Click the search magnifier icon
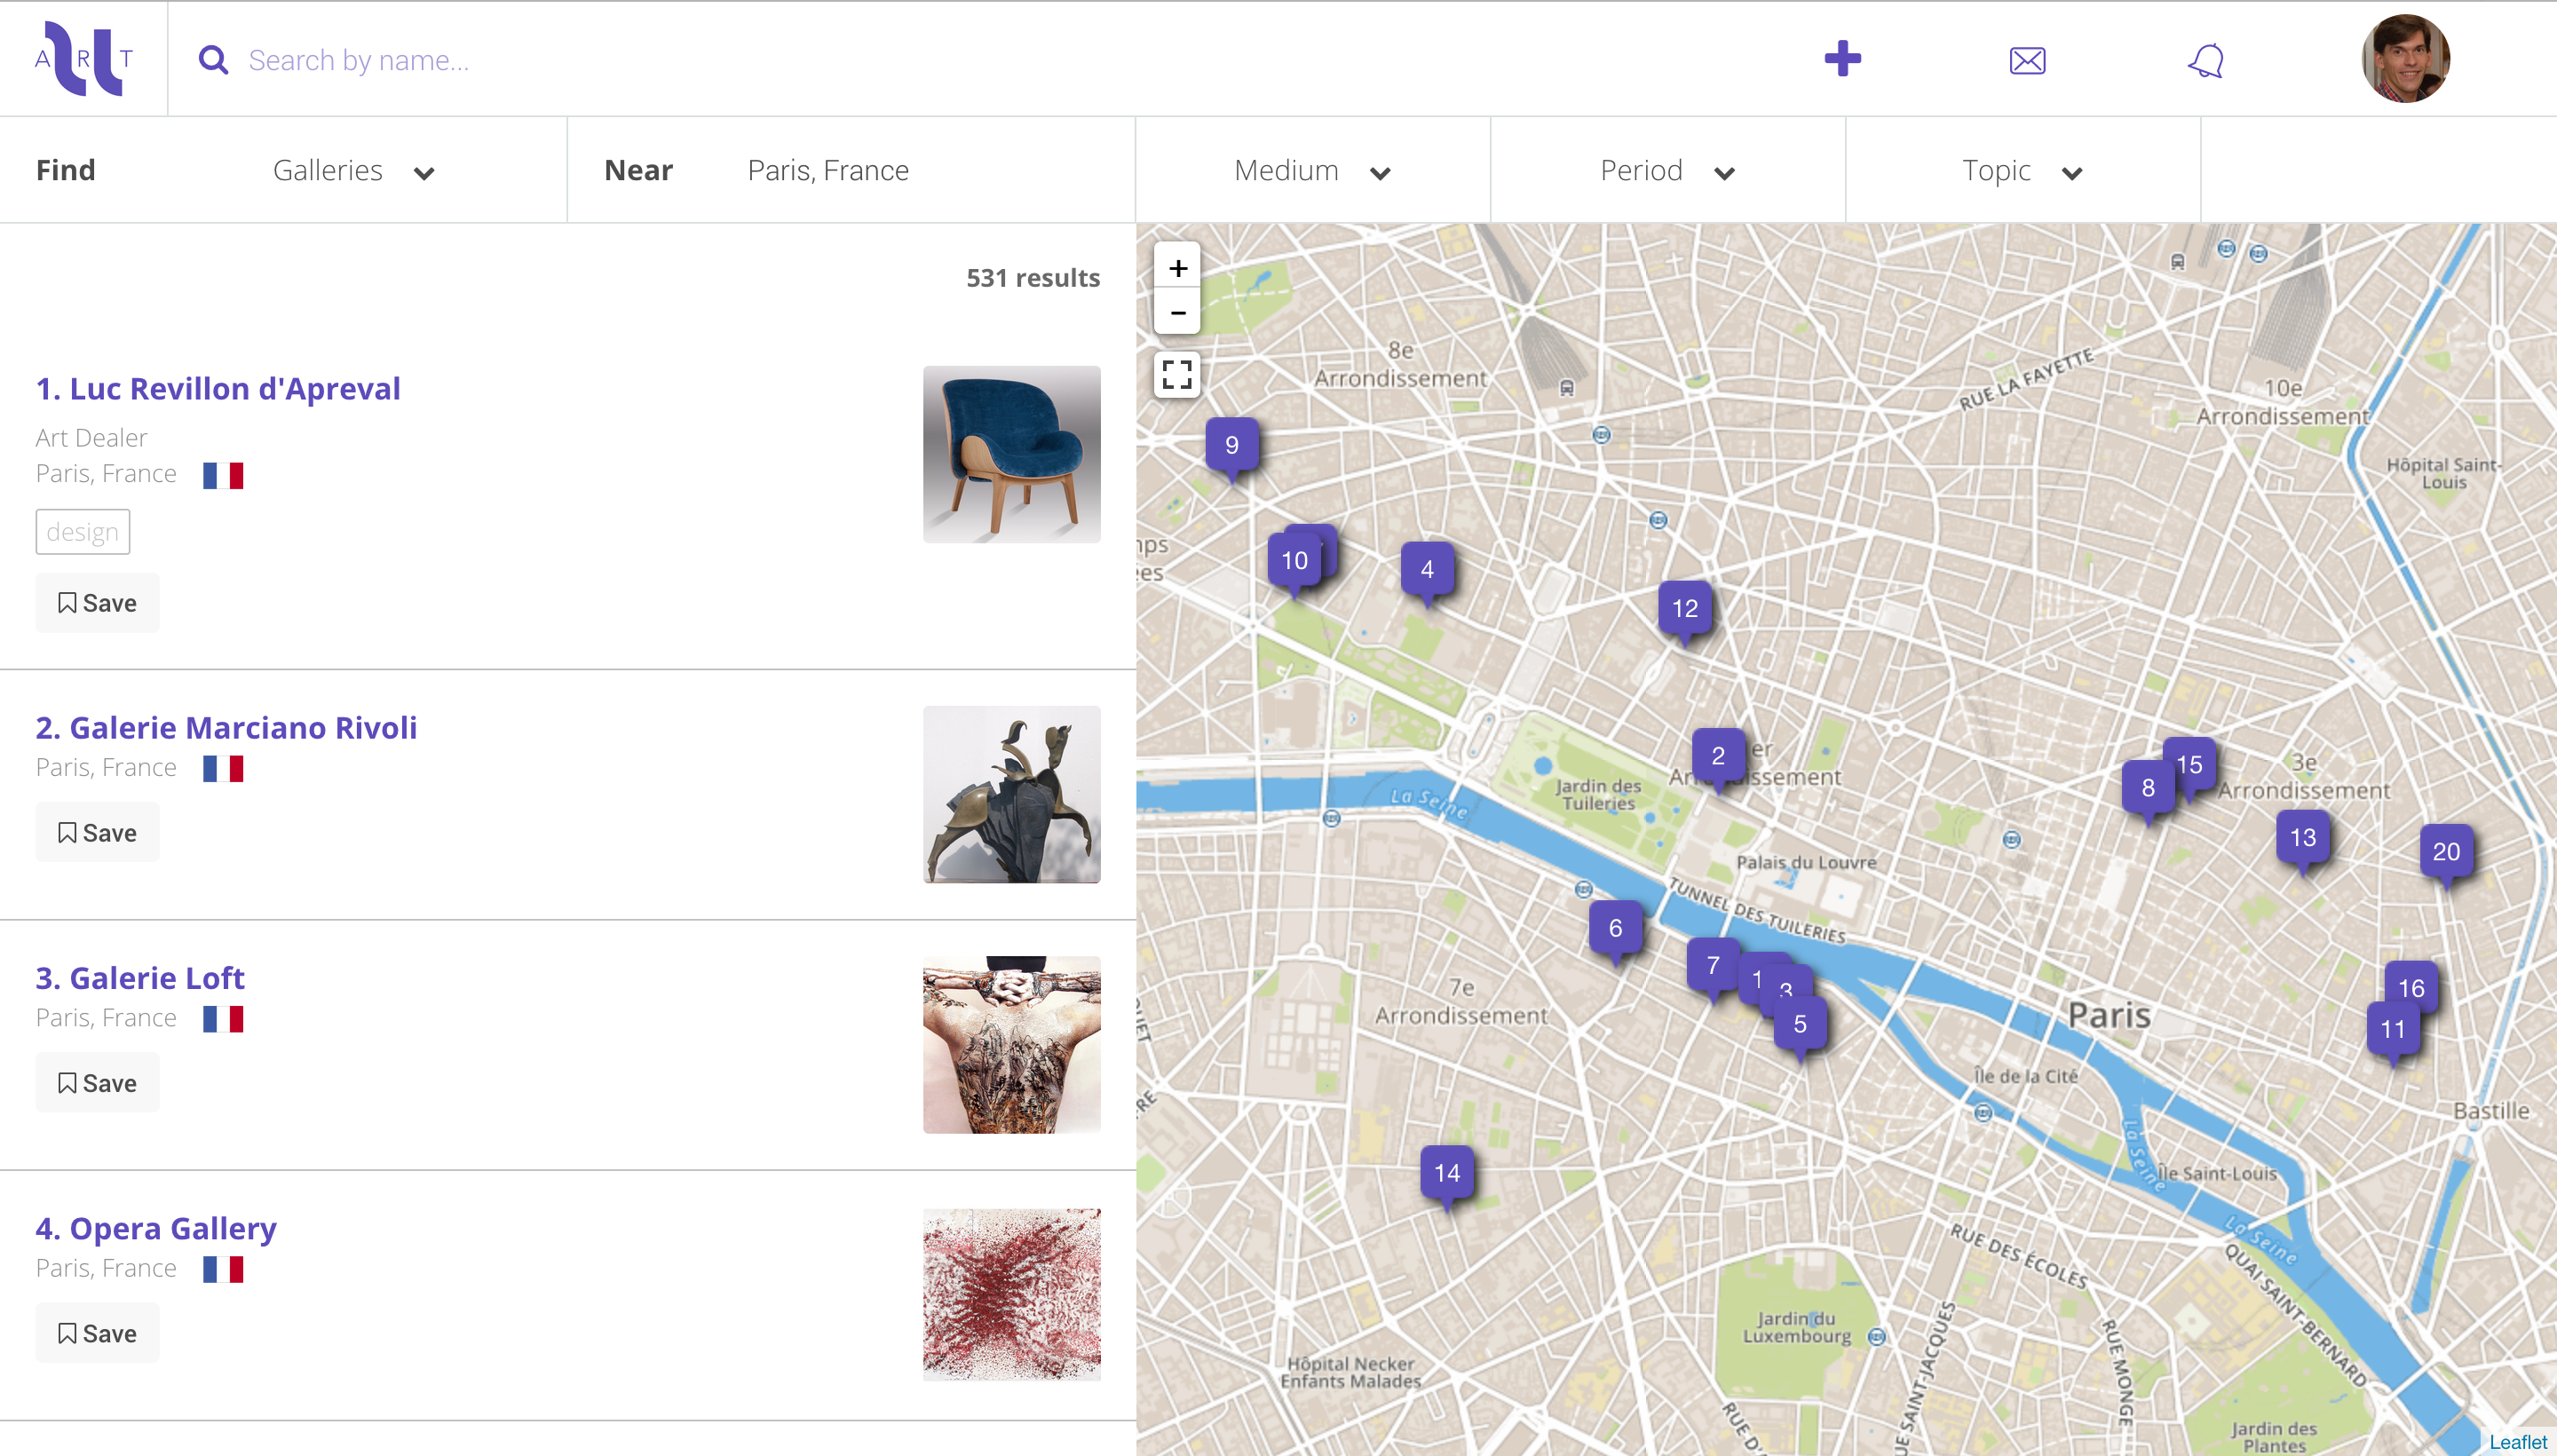This screenshot has height=1456, width=2557. tap(213, 60)
